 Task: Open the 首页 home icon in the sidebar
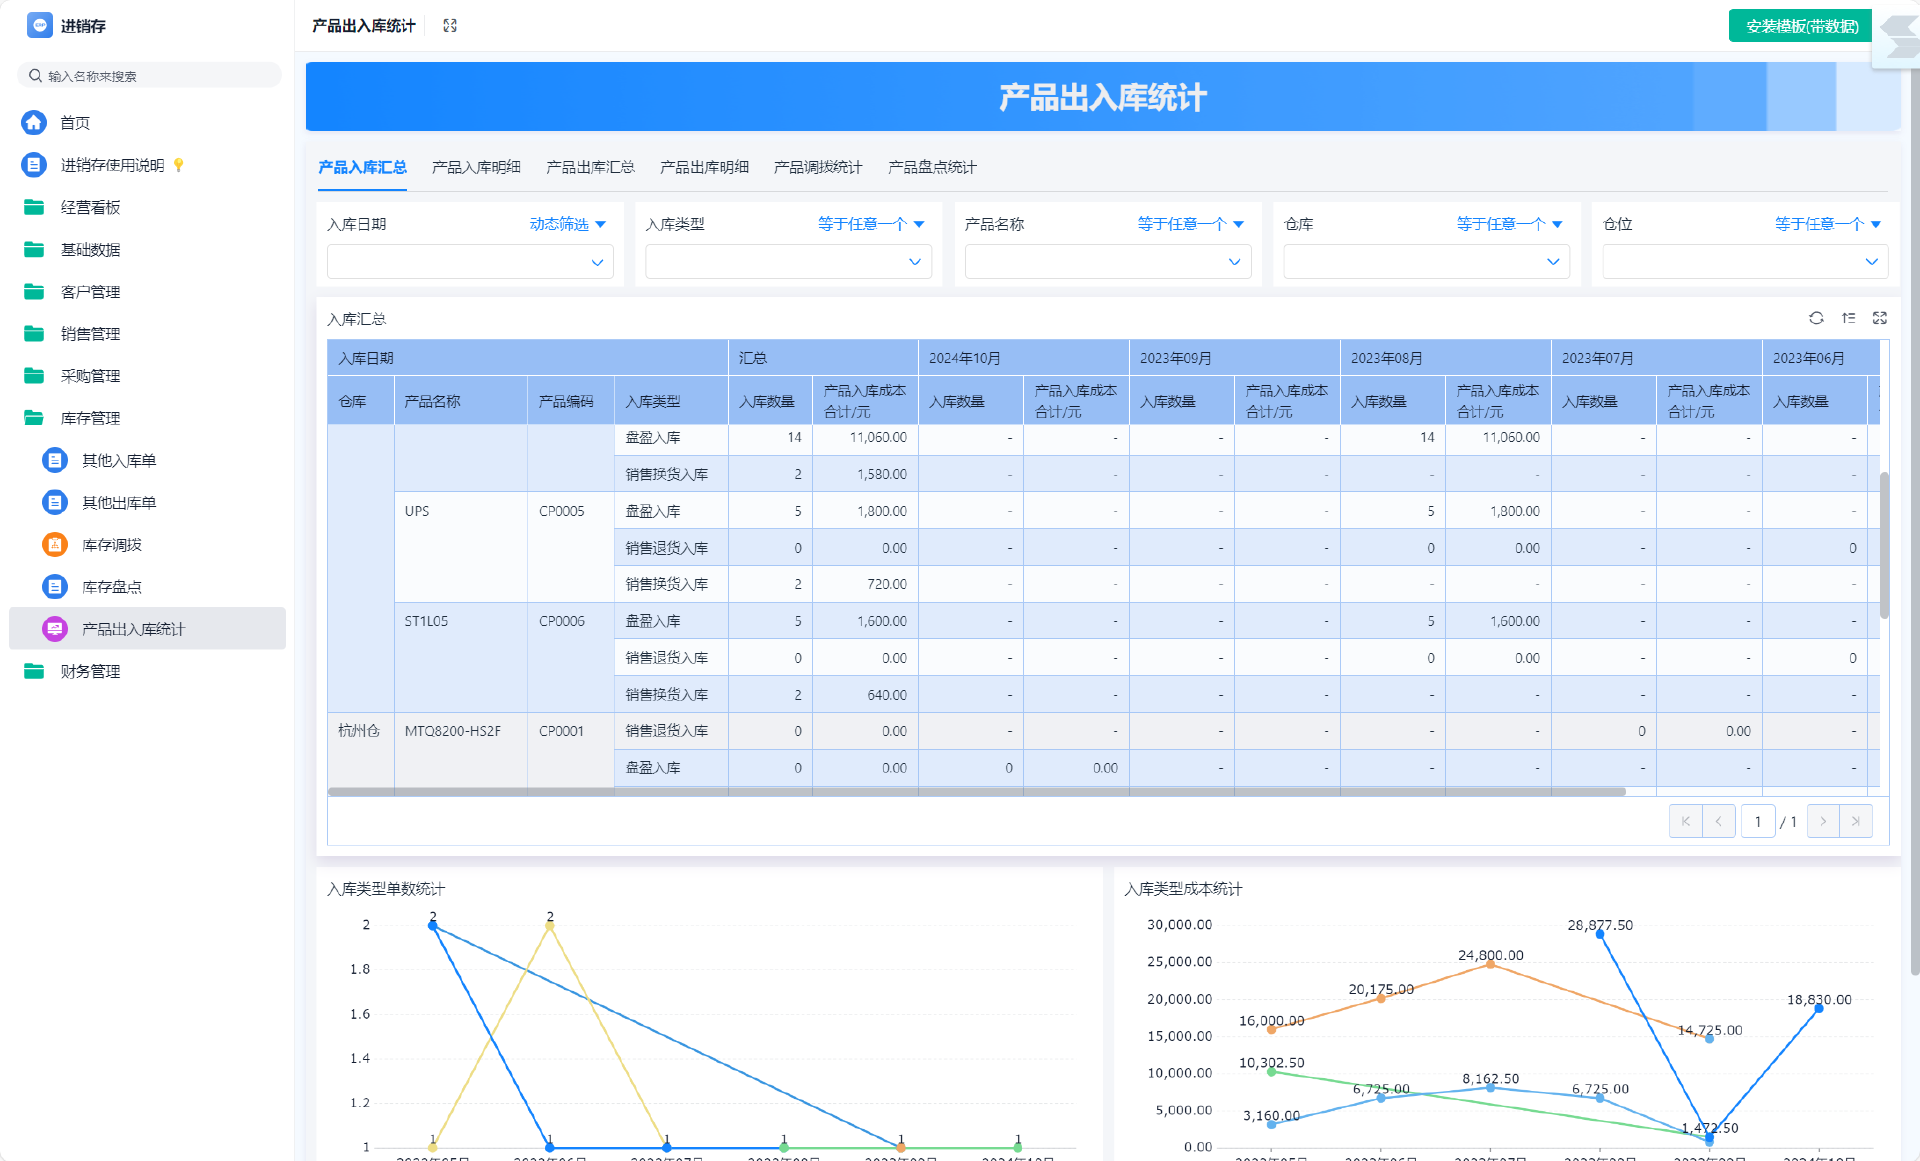pyautogui.click(x=34, y=122)
